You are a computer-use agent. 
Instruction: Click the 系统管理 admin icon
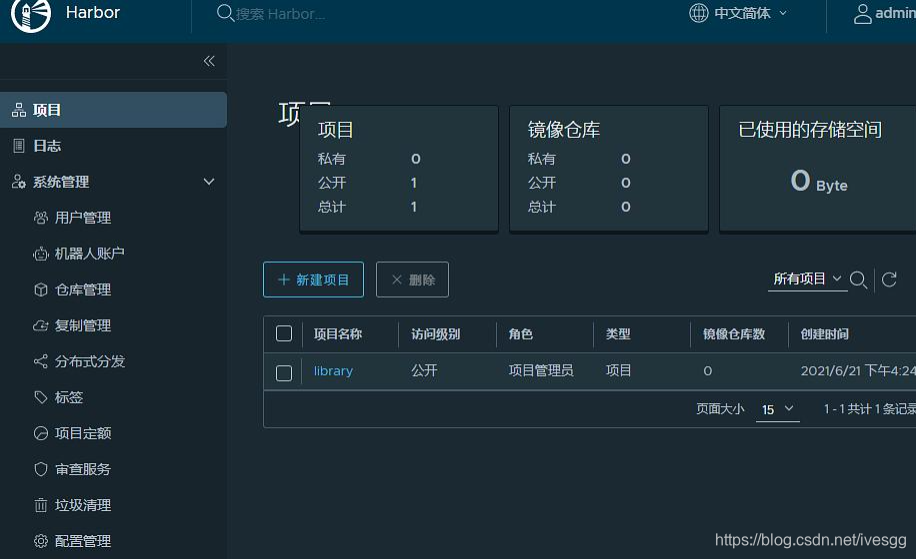pos(19,182)
